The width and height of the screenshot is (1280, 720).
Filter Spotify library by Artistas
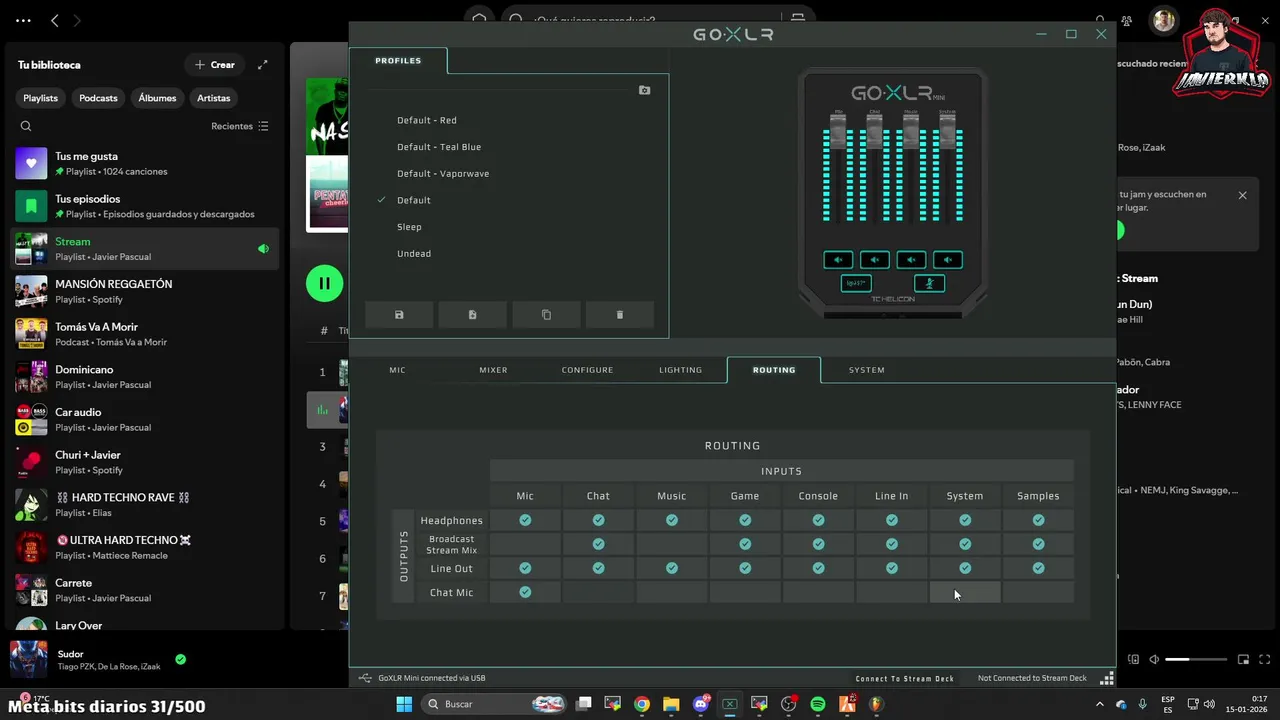pos(214,98)
